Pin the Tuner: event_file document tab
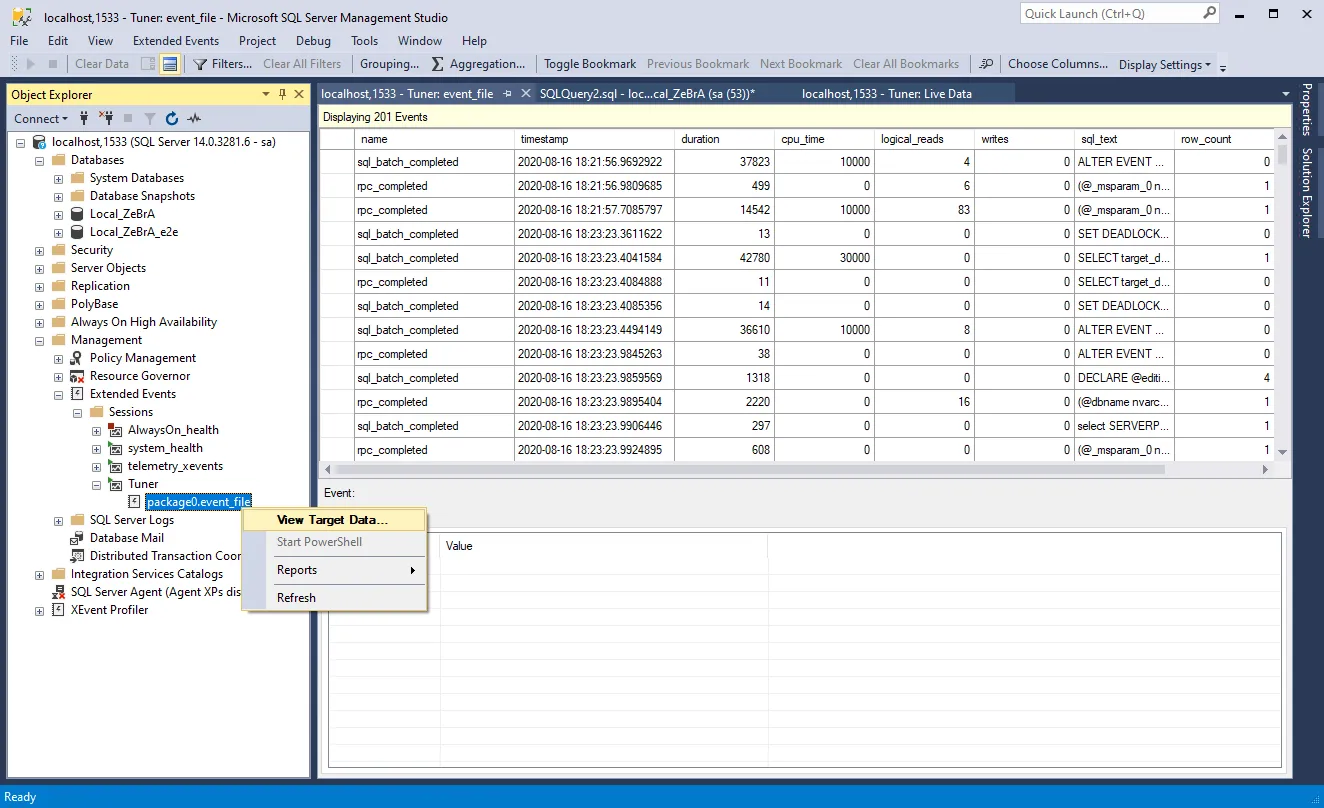The width and height of the screenshot is (1324, 808). pos(508,94)
